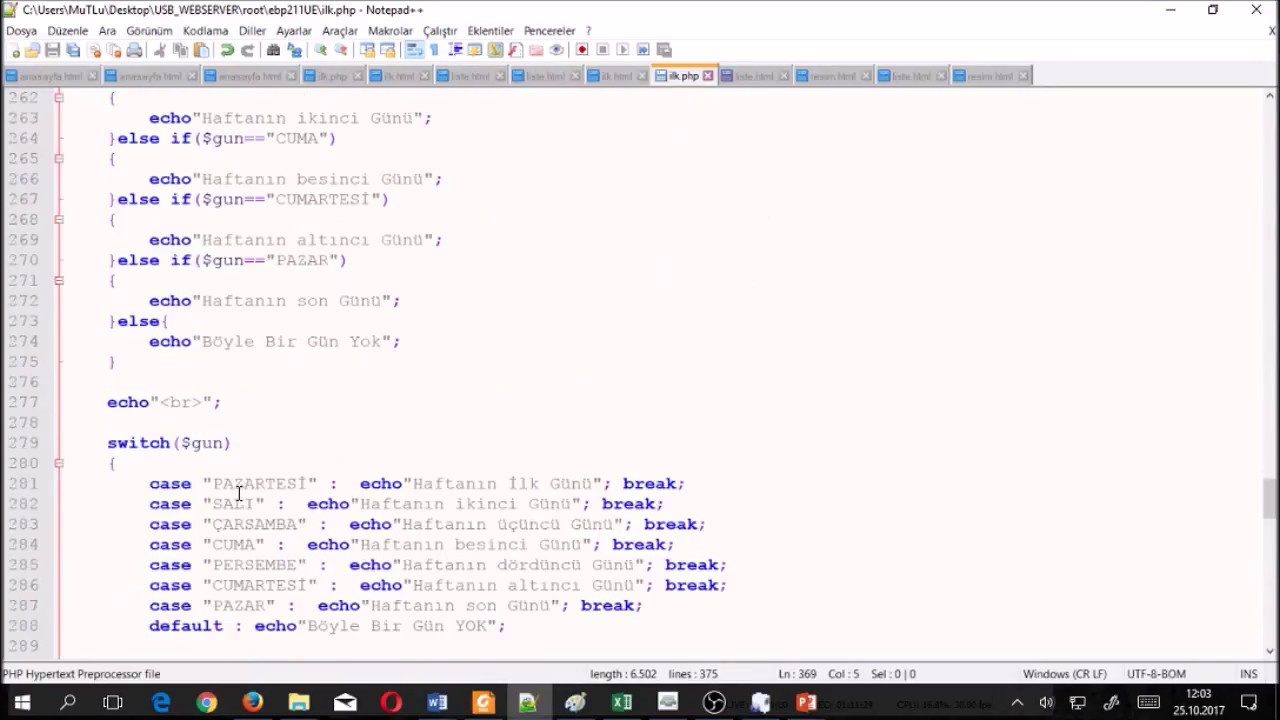The width and height of the screenshot is (1280, 720).
Task: Collapse the fold marker at line 262
Action: [59, 97]
